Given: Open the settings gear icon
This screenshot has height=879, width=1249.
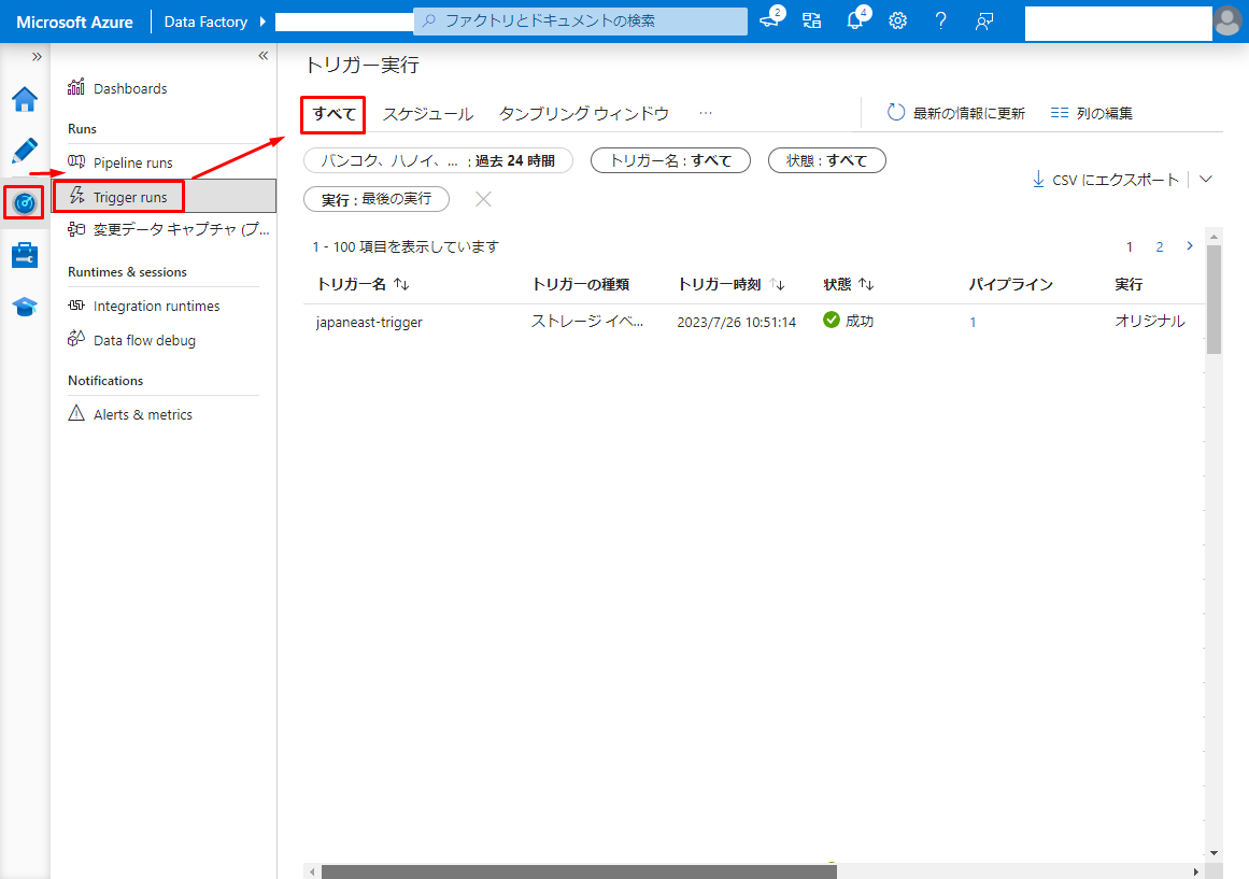Looking at the screenshot, I should pos(898,21).
